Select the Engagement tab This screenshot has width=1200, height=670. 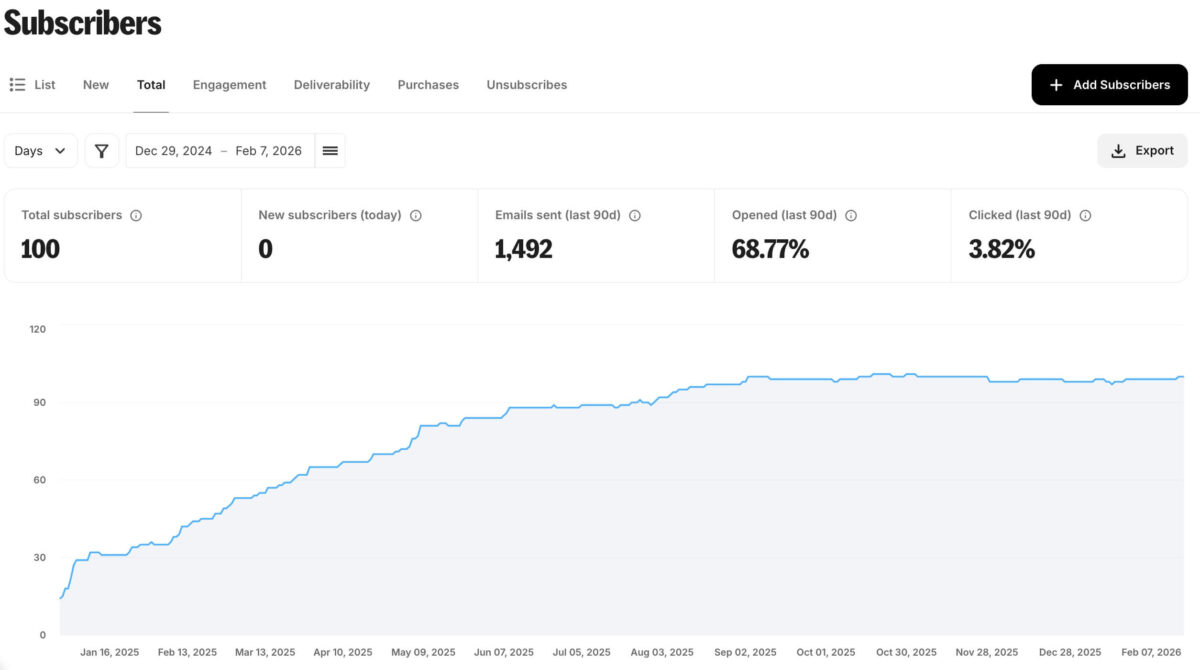pos(229,85)
